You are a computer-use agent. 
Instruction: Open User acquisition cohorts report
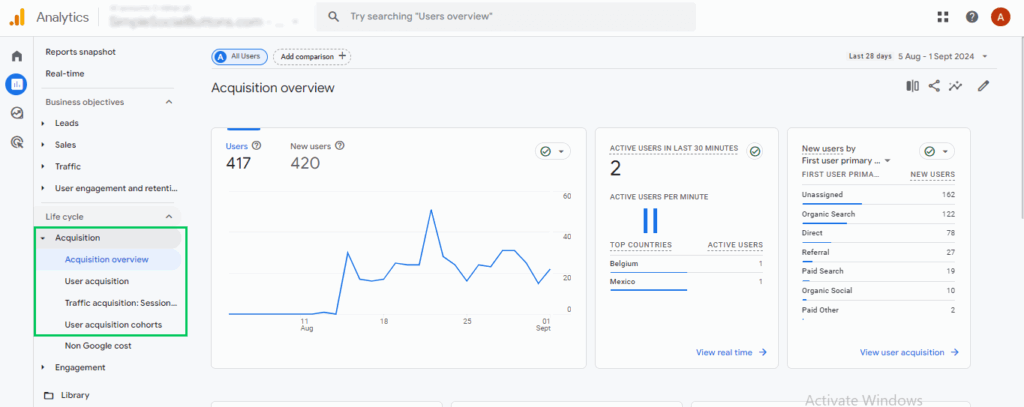click(x=113, y=325)
